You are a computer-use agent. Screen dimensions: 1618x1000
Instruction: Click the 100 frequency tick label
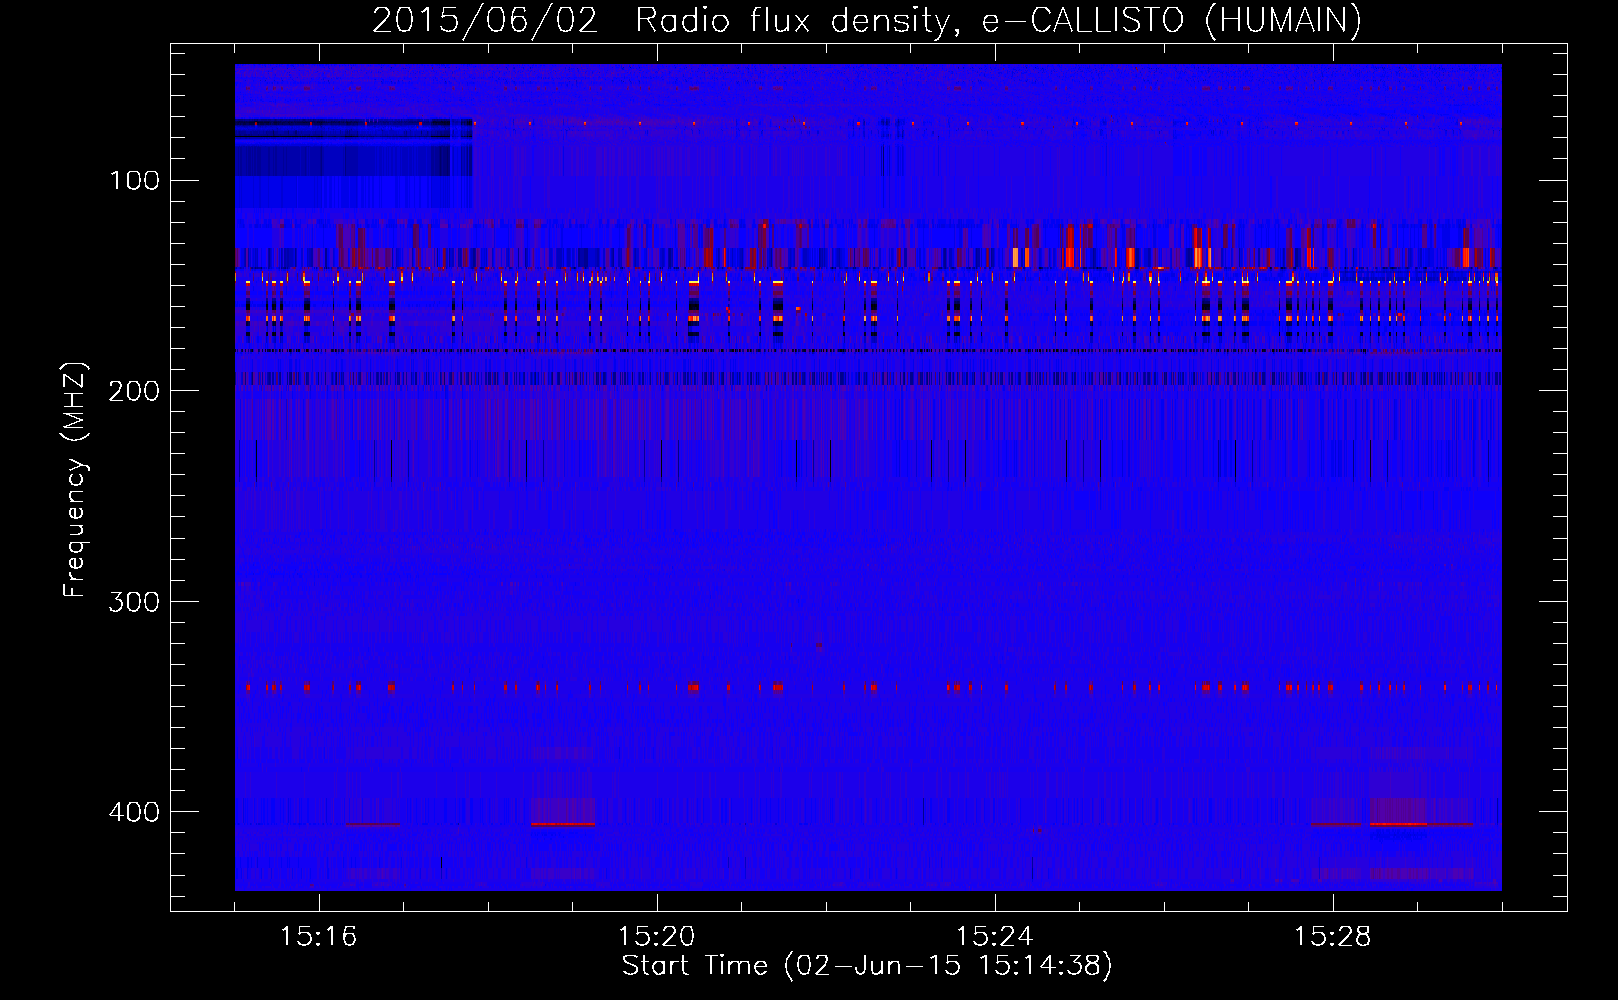[134, 180]
